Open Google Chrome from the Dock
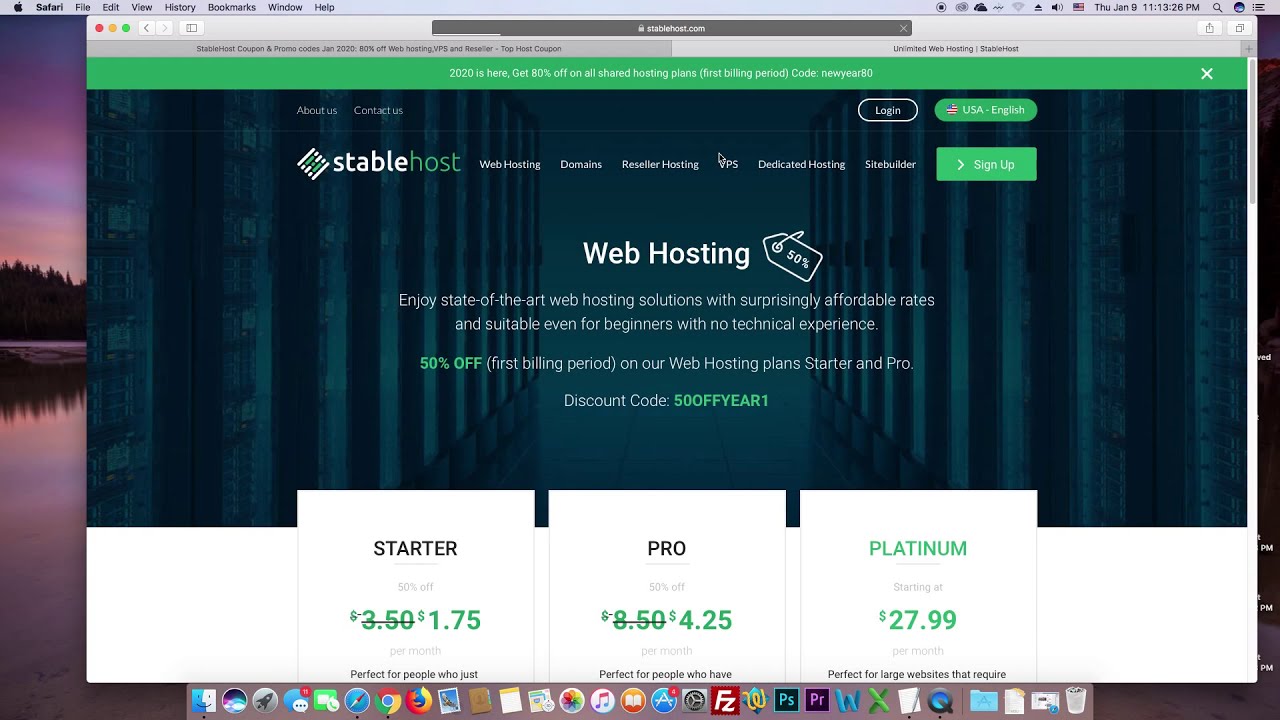Viewport: 1280px width, 720px height. [x=388, y=701]
